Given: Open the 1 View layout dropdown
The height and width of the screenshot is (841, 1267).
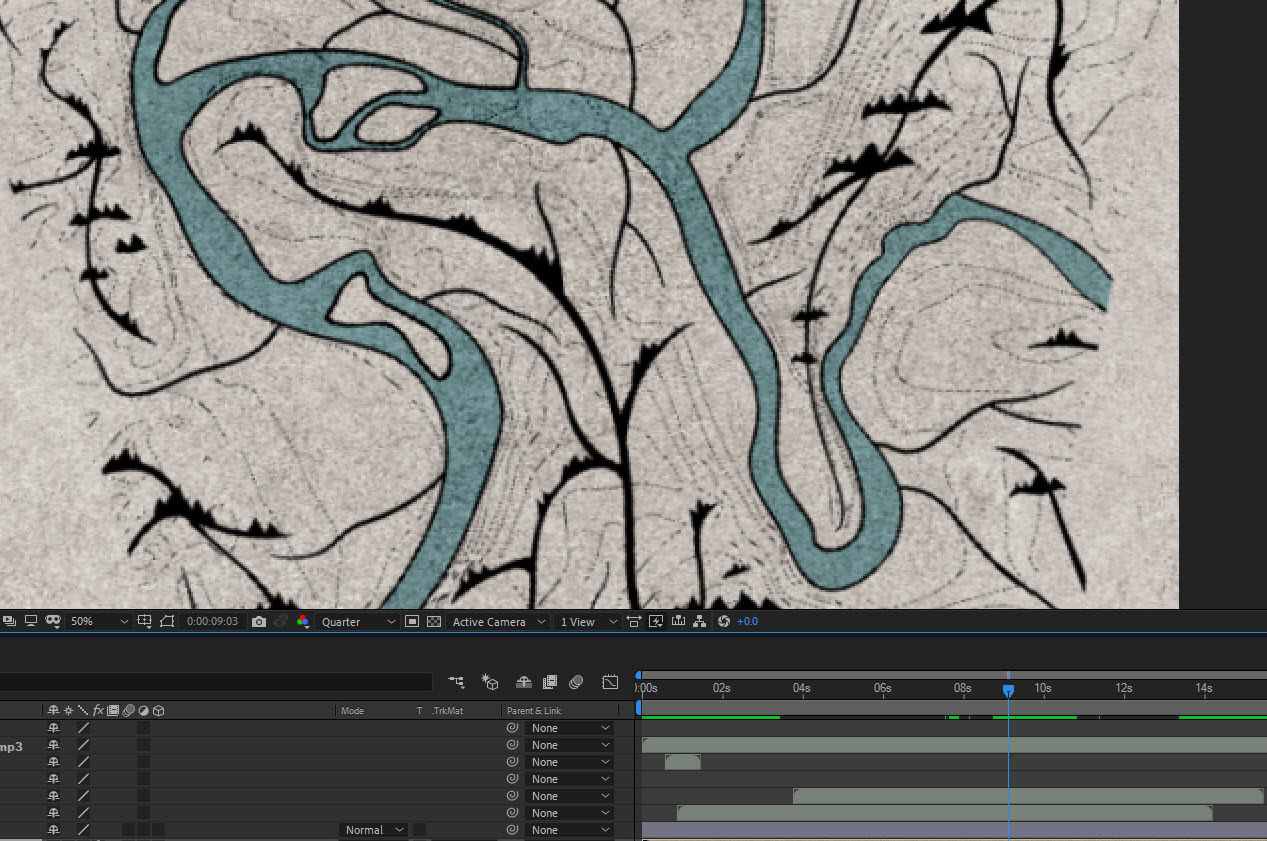Looking at the screenshot, I should 588,621.
